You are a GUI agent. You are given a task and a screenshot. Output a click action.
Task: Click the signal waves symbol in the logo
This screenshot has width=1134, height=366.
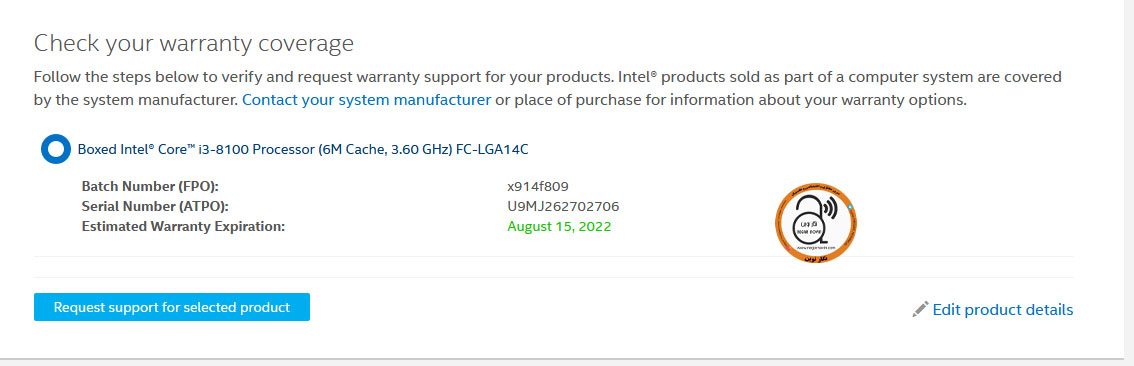point(830,207)
